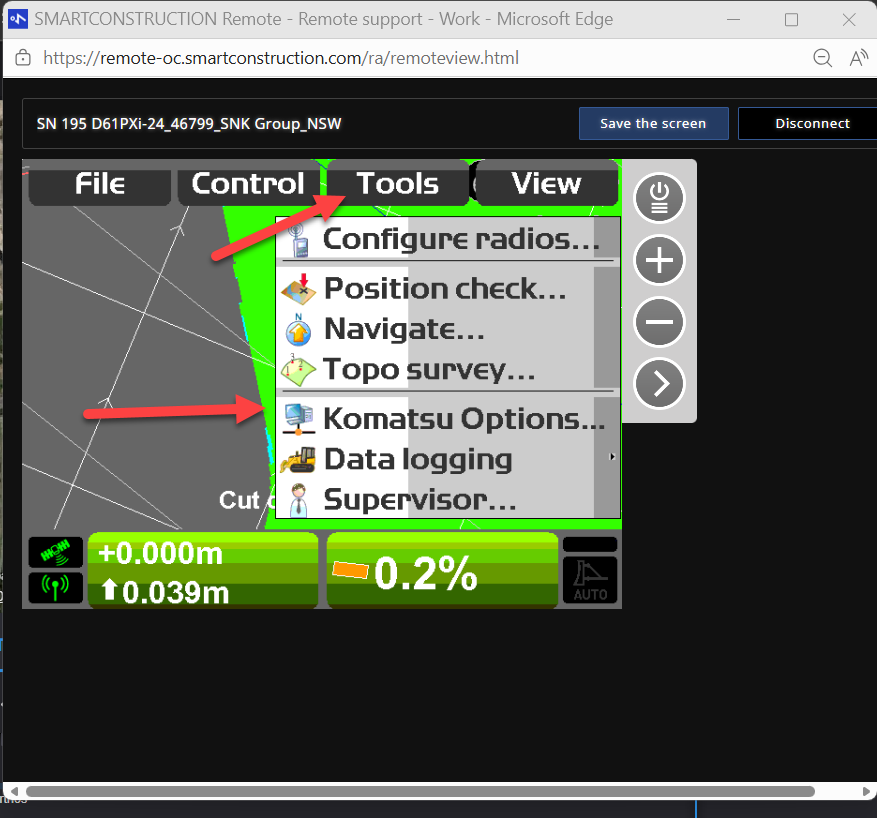
Task: Click the SN 195 D61PXi-24 machine name
Action: 188,124
